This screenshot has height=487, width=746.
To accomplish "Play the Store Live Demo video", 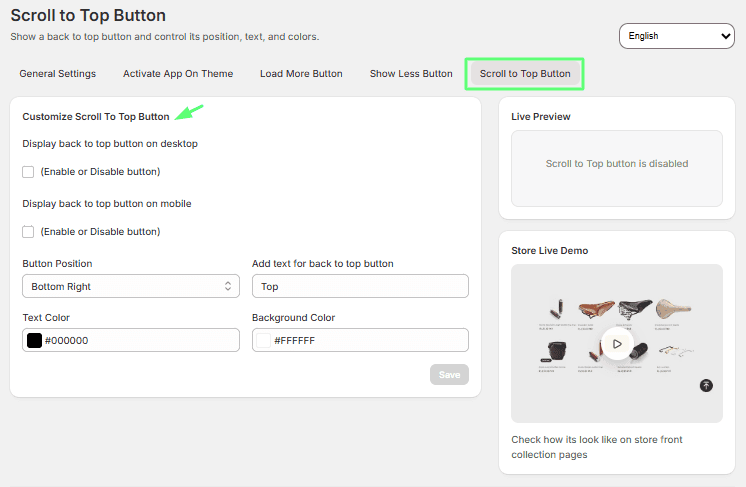I will pos(617,343).
